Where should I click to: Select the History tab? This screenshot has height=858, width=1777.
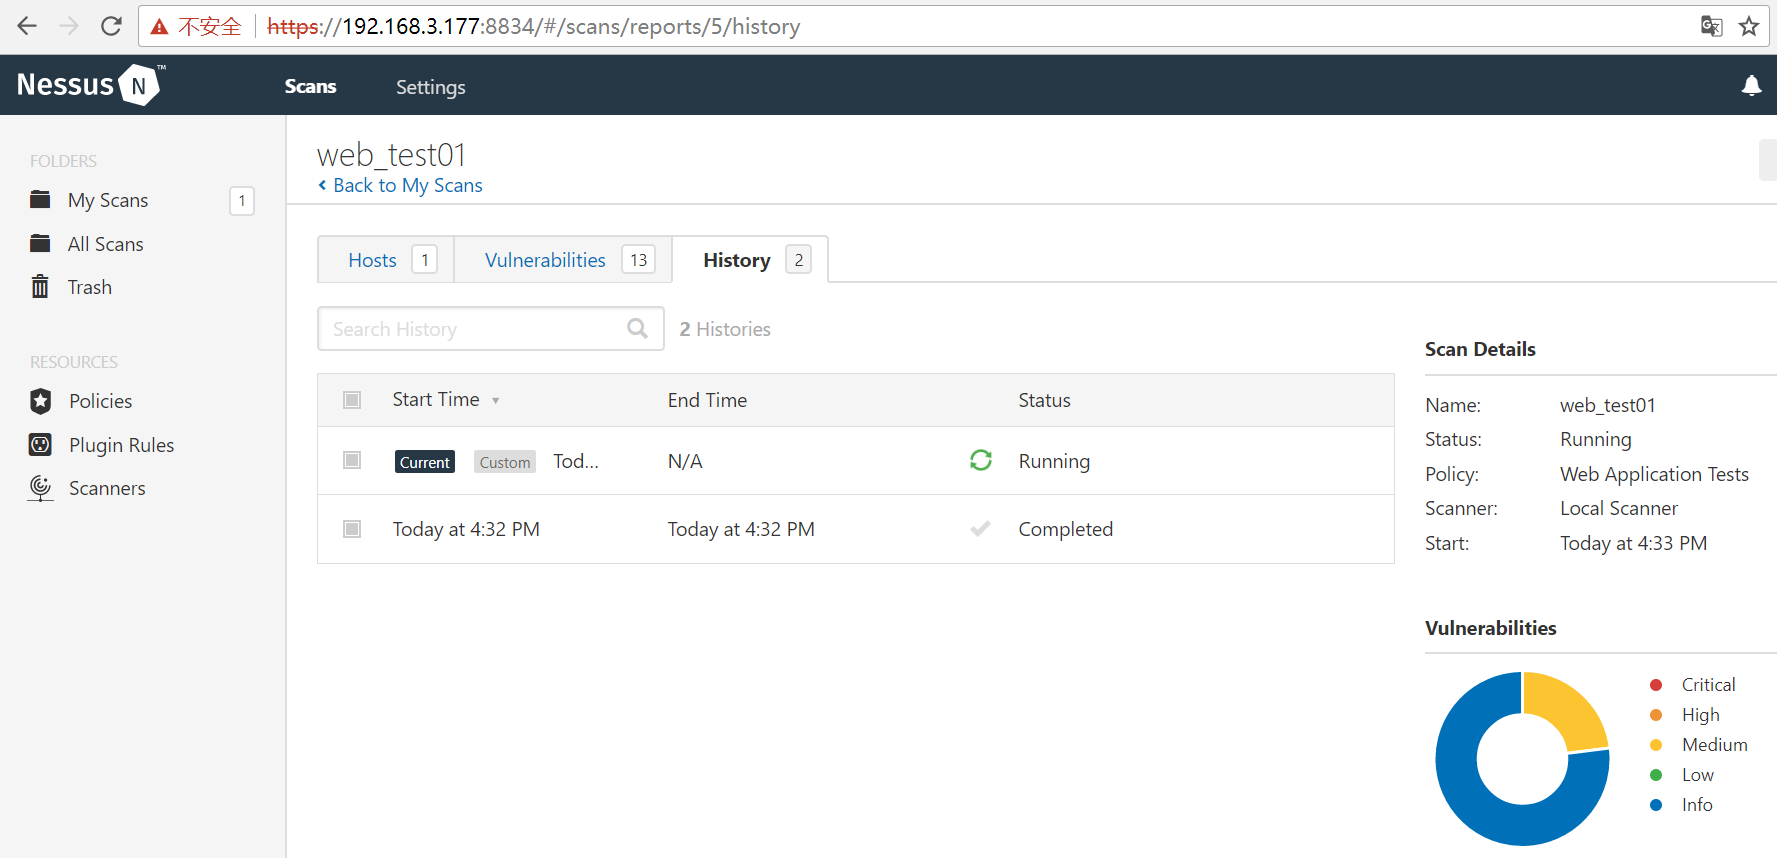[x=750, y=260]
